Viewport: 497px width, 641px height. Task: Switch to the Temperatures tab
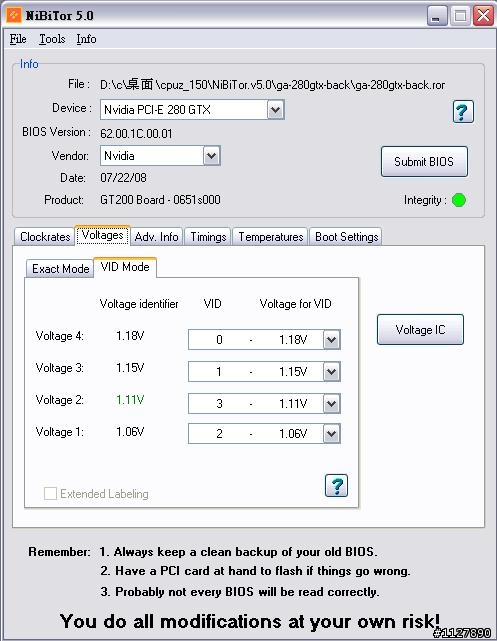(x=271, y=237)
